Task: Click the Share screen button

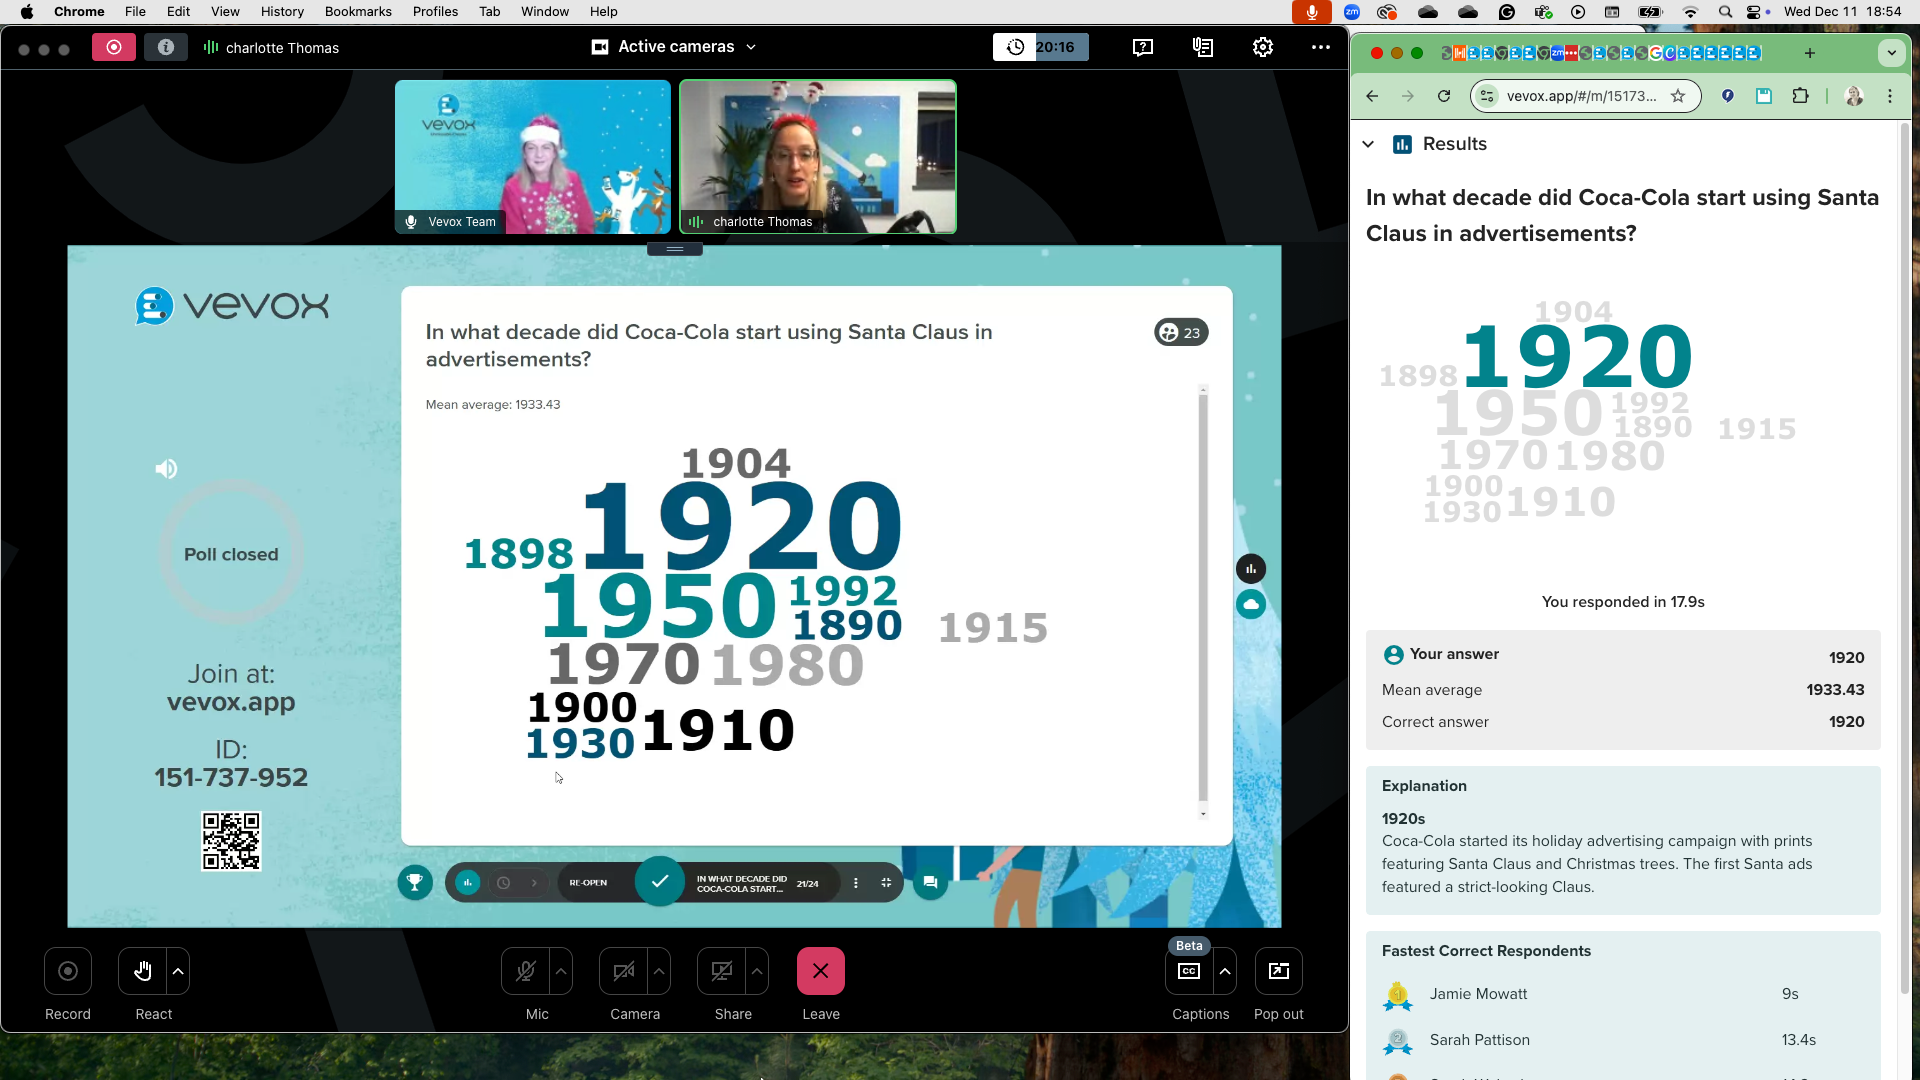Action: (x=721, y=971)
